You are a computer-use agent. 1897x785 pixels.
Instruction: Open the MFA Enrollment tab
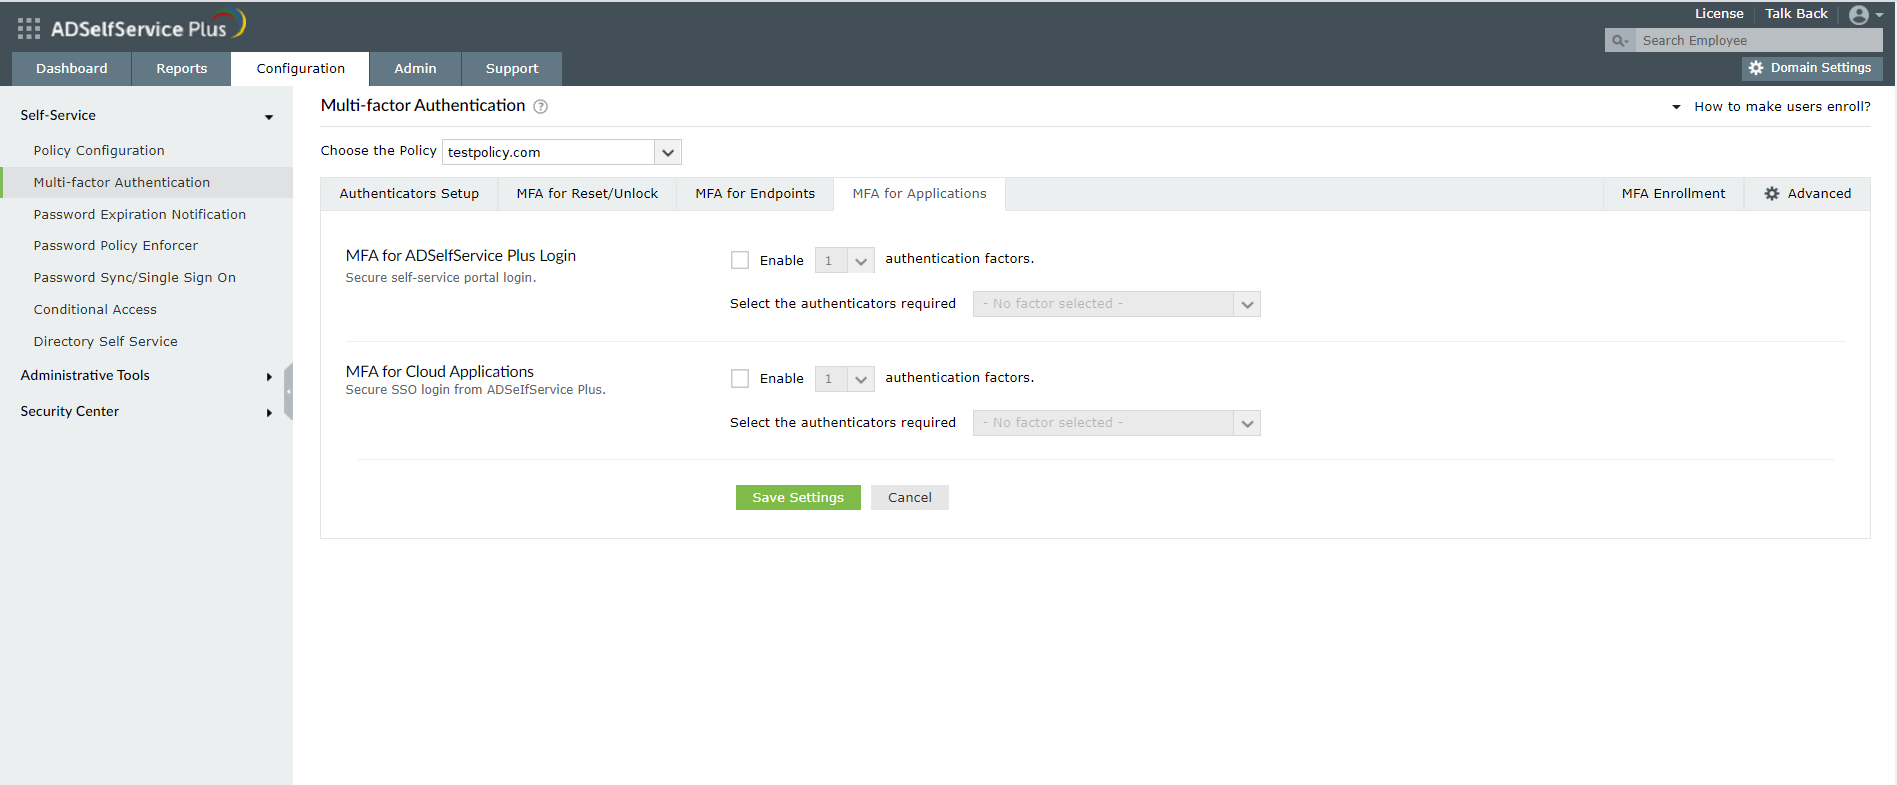(x=1673, y=194)
